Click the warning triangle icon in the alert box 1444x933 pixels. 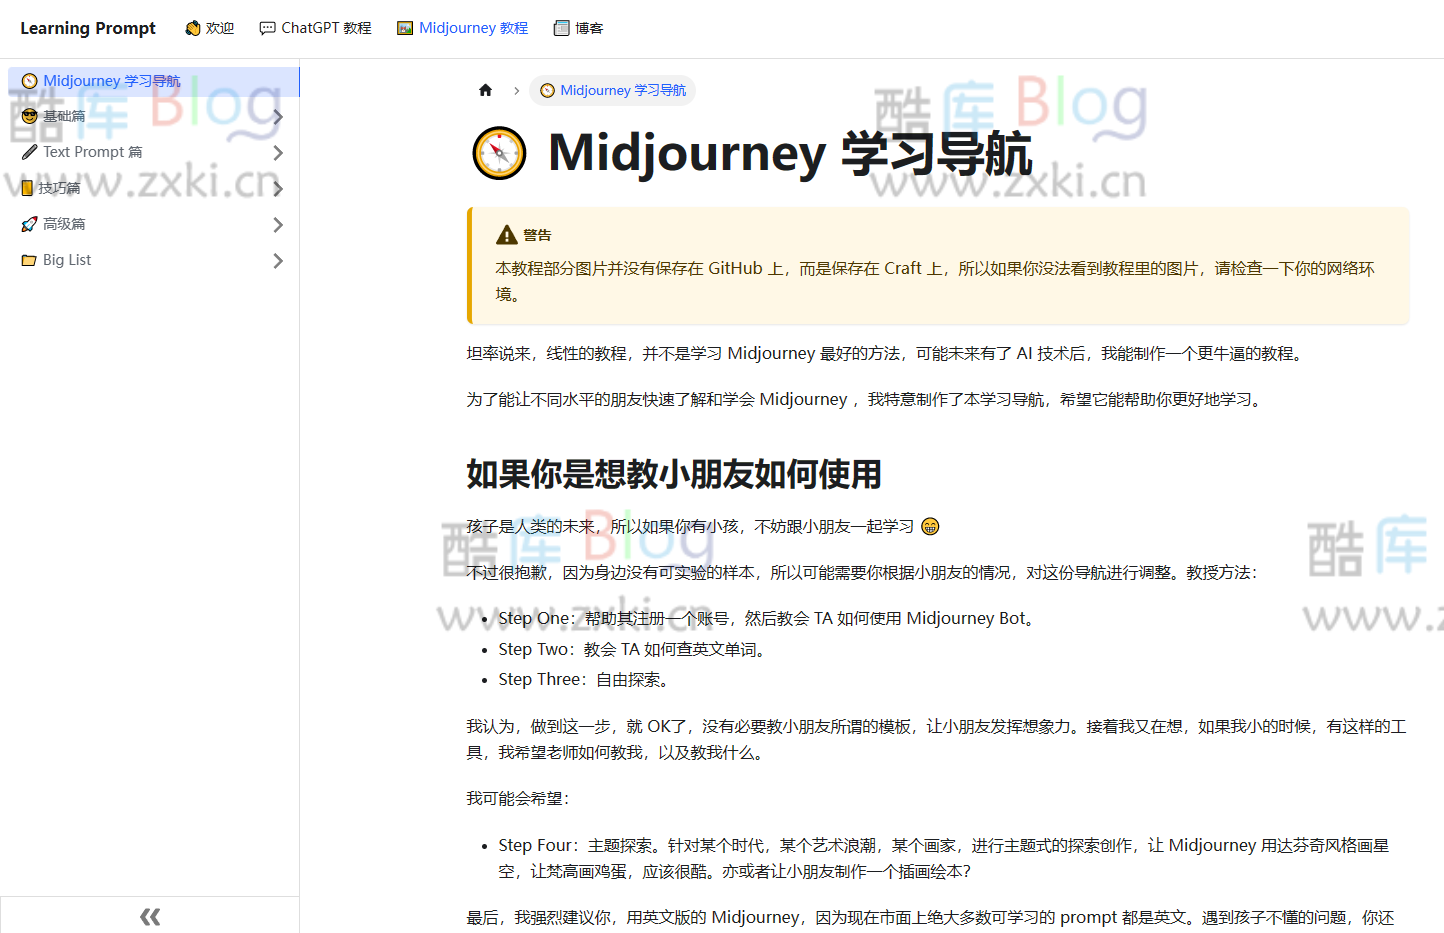point(506,234)
